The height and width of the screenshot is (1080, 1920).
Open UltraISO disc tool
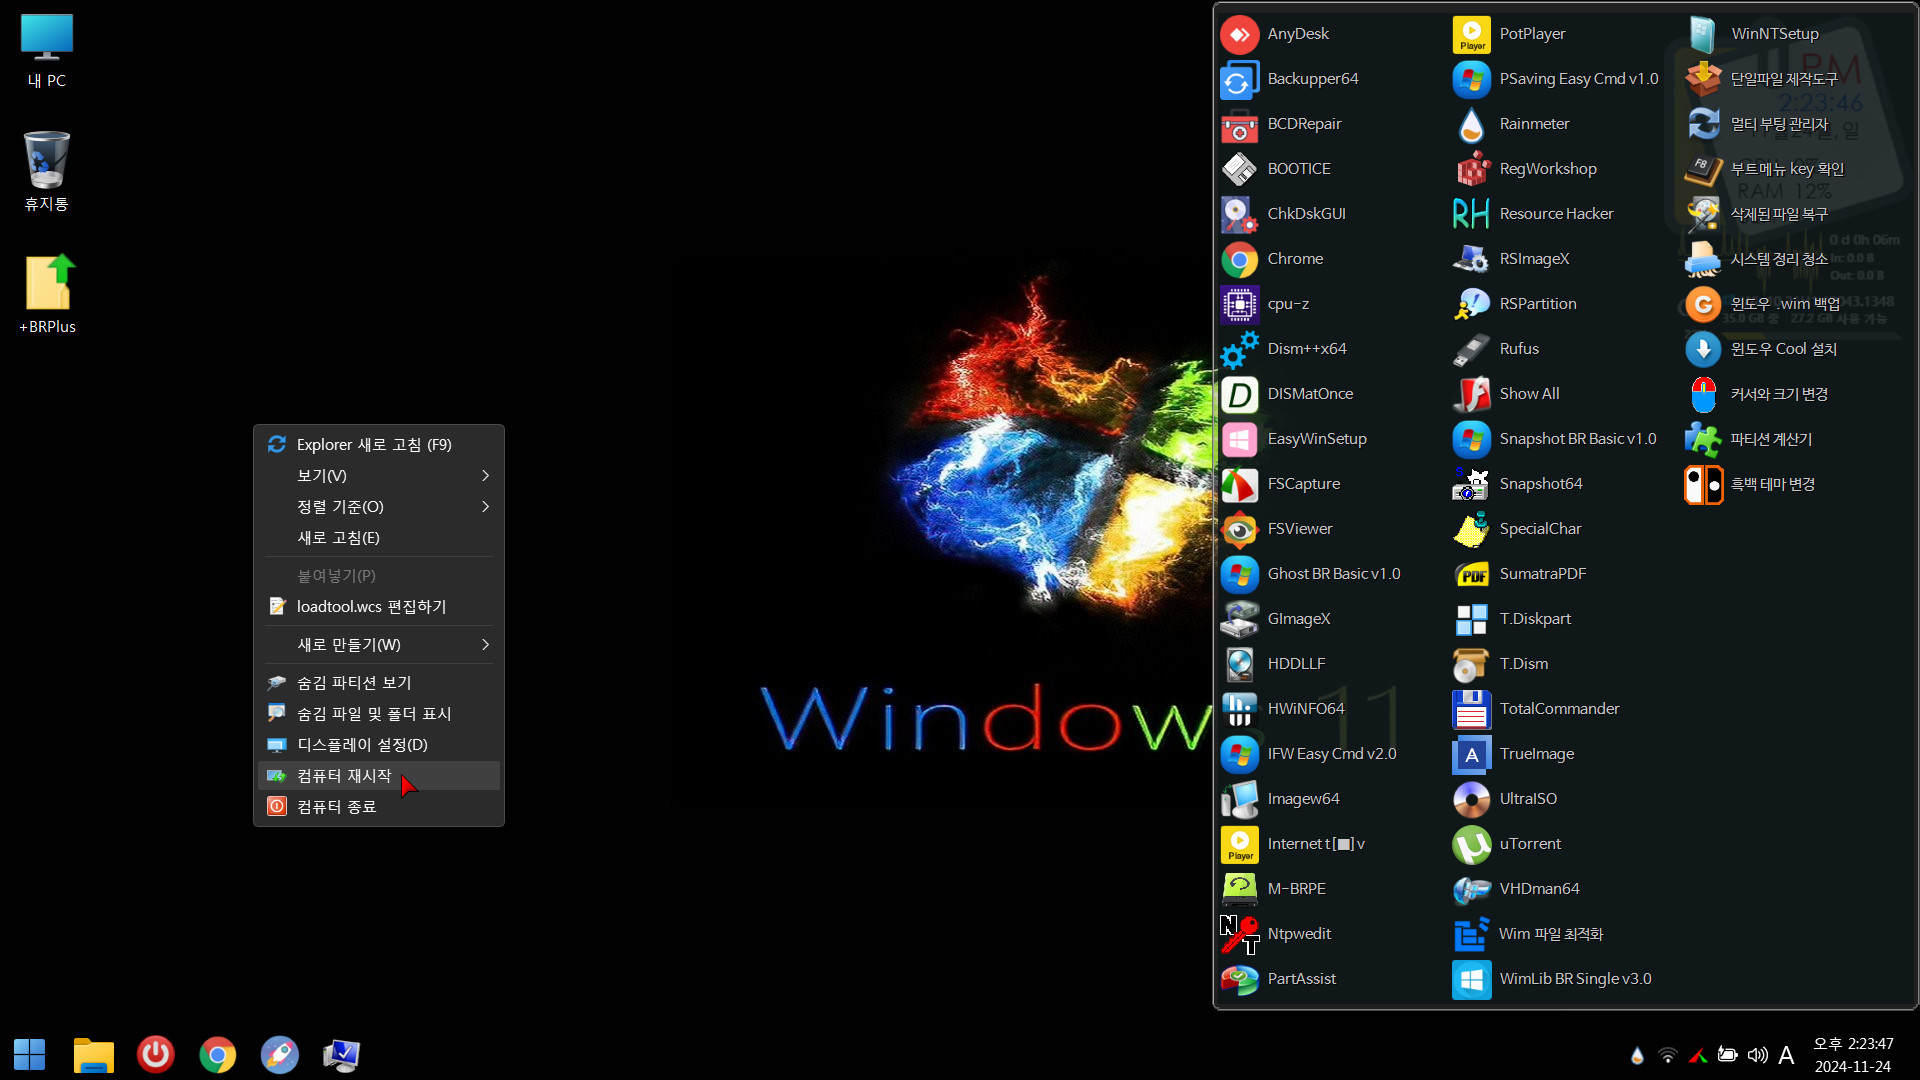coord(1505,799)
